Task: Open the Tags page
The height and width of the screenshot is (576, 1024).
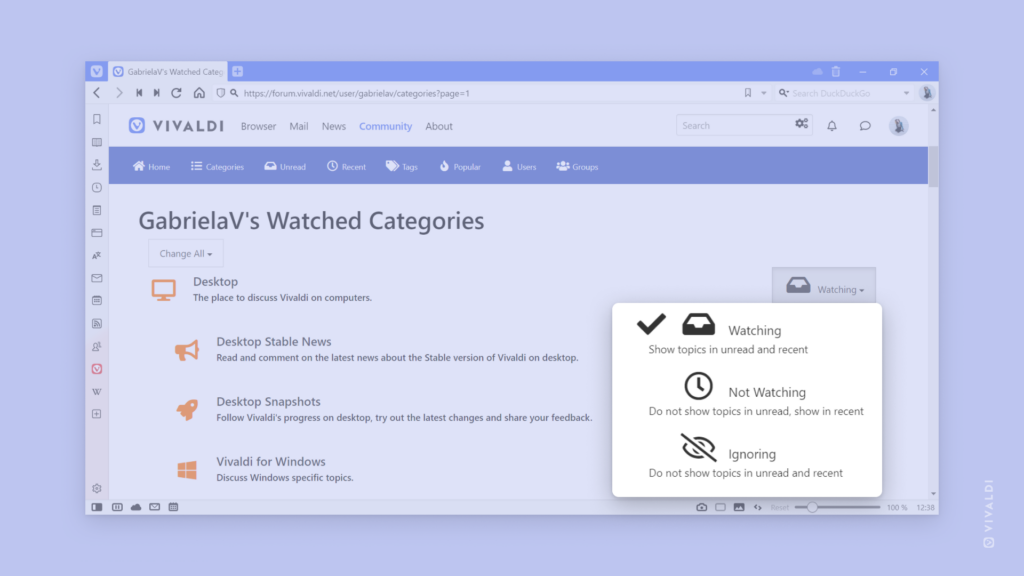Action: (402, 167)
